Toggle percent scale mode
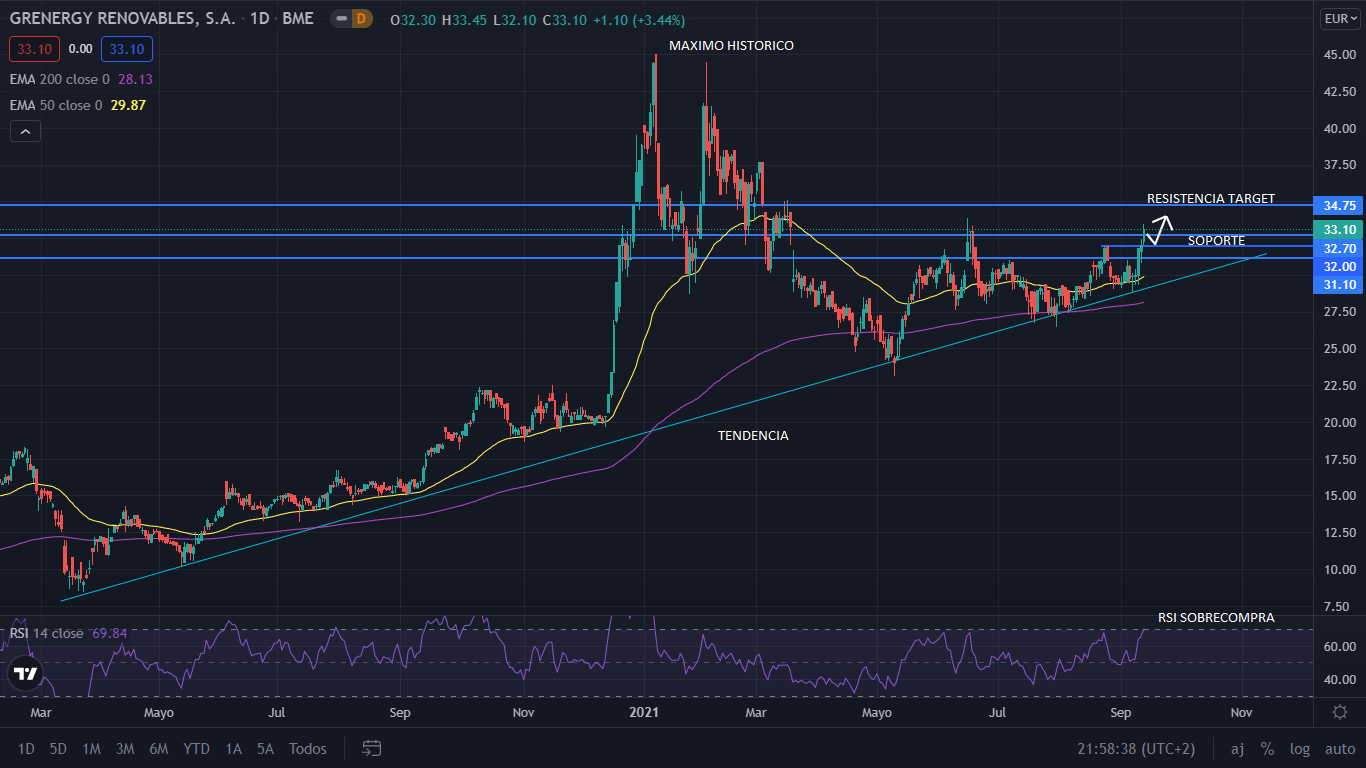Screen dimensions: 1366x768 (1267, 748)
